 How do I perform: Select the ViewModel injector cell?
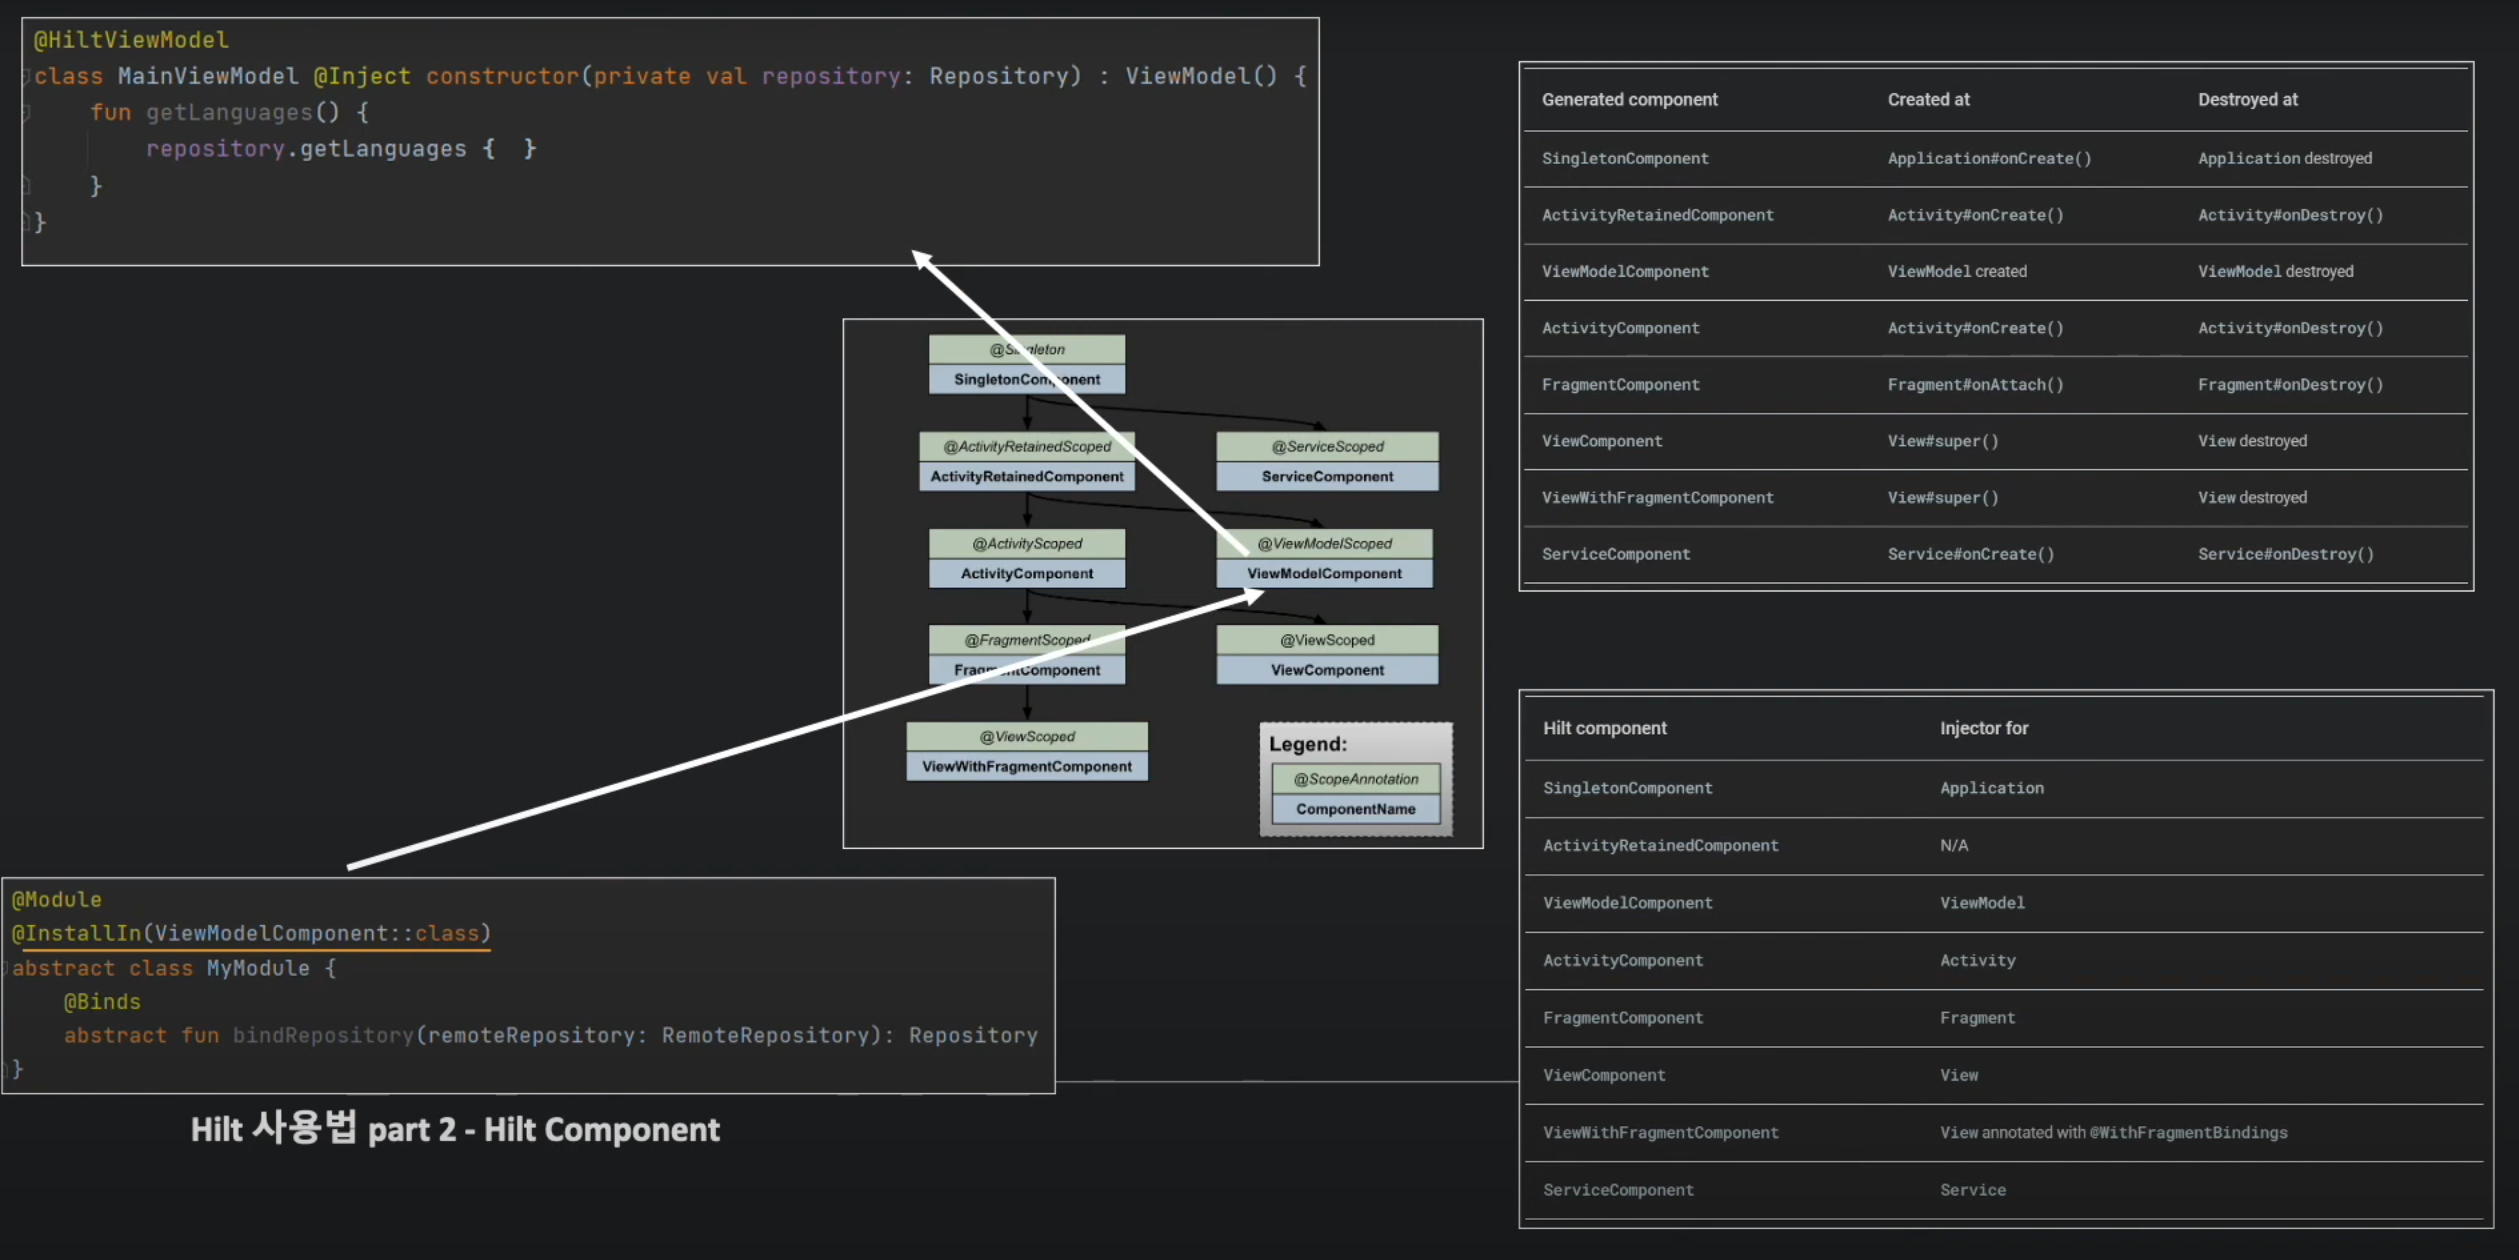(1981, 903)
